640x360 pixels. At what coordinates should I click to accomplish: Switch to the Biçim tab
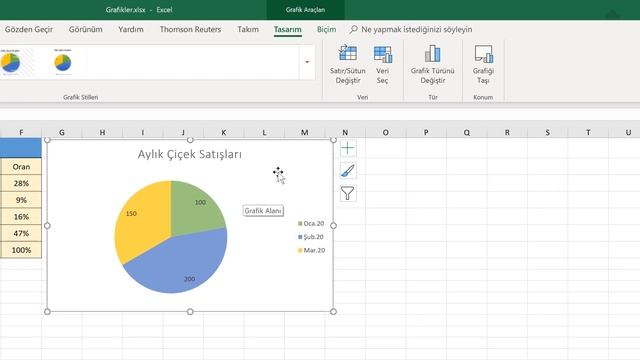(x=327, y=29)
